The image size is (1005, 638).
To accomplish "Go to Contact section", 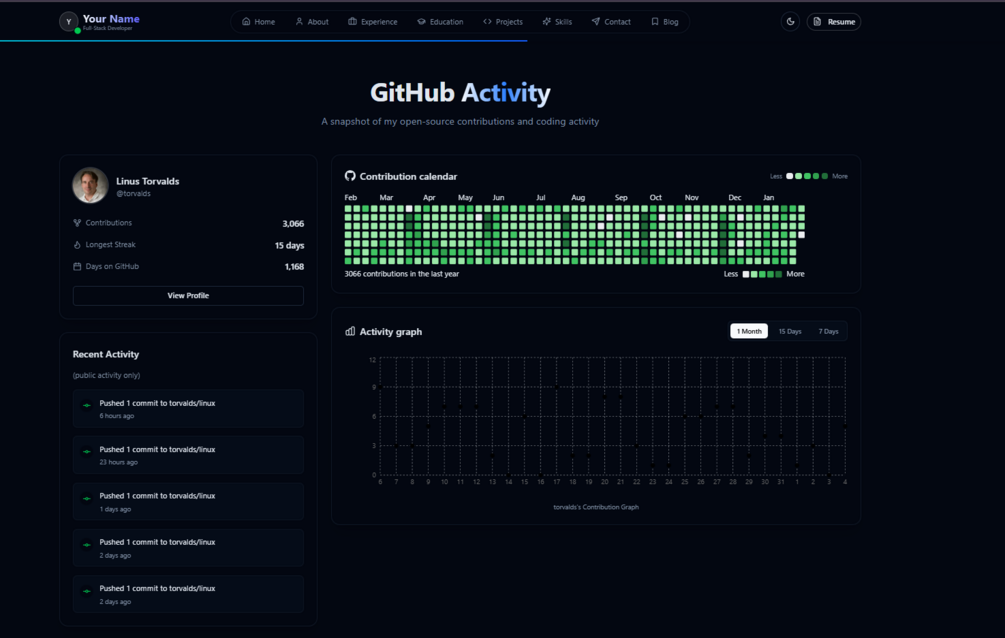I will click(611, 22).
